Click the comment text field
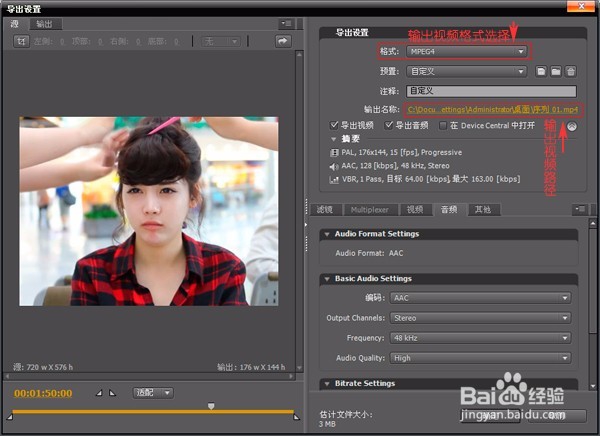600x436 pixels. 491,91
